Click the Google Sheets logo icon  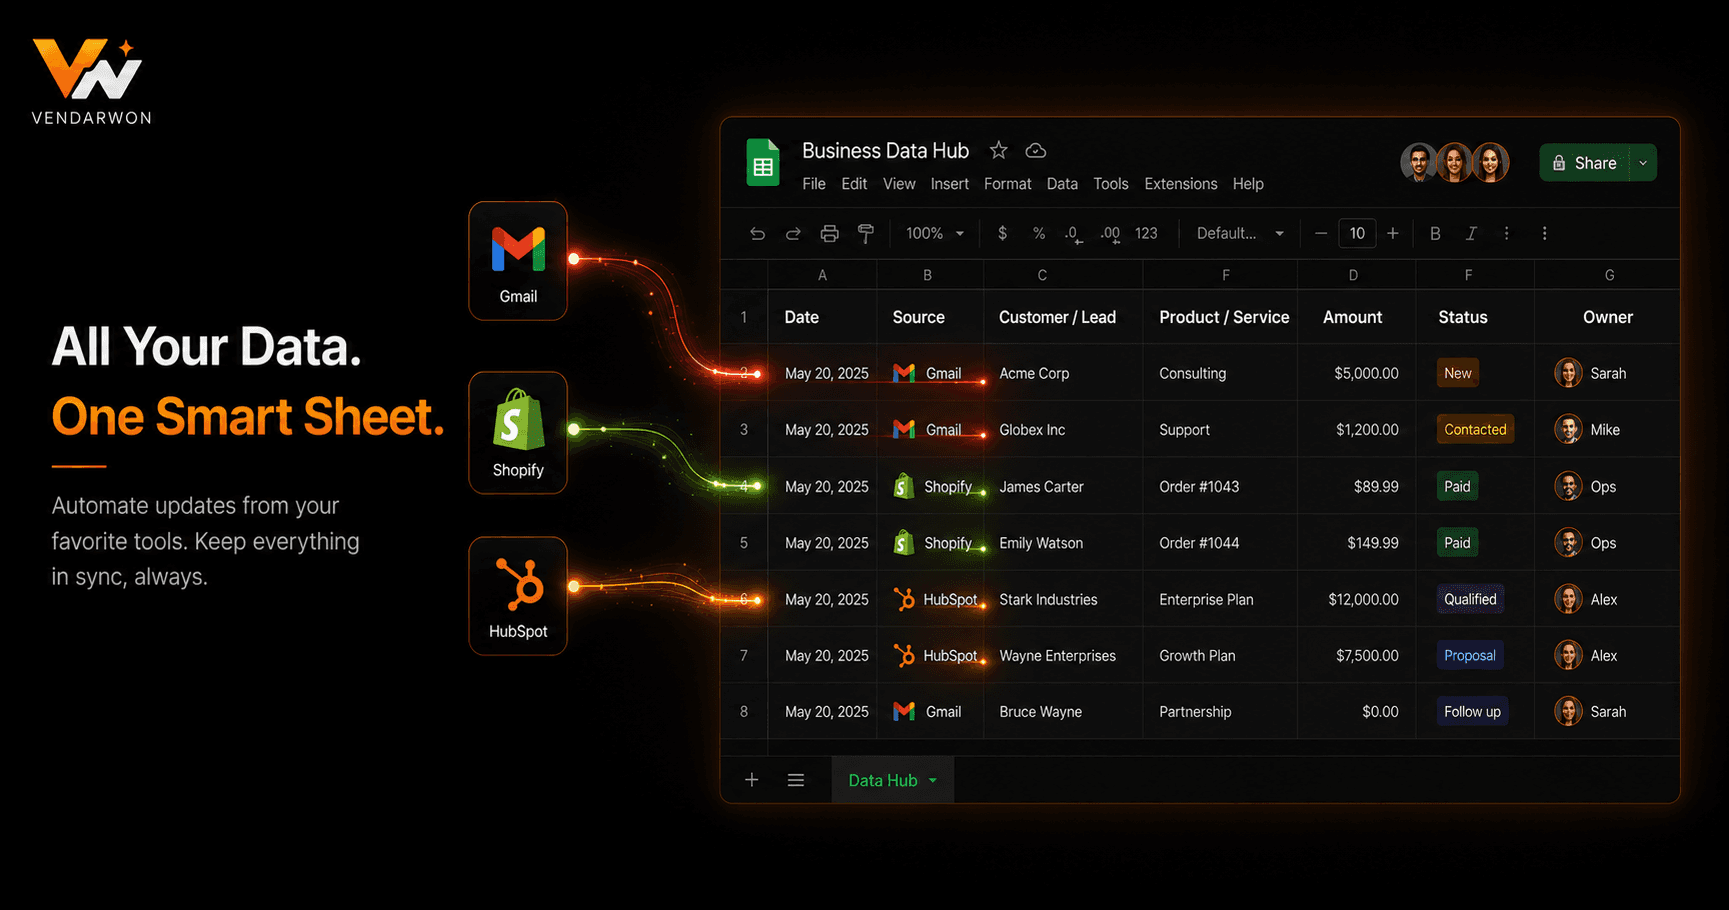click(763, 163)
